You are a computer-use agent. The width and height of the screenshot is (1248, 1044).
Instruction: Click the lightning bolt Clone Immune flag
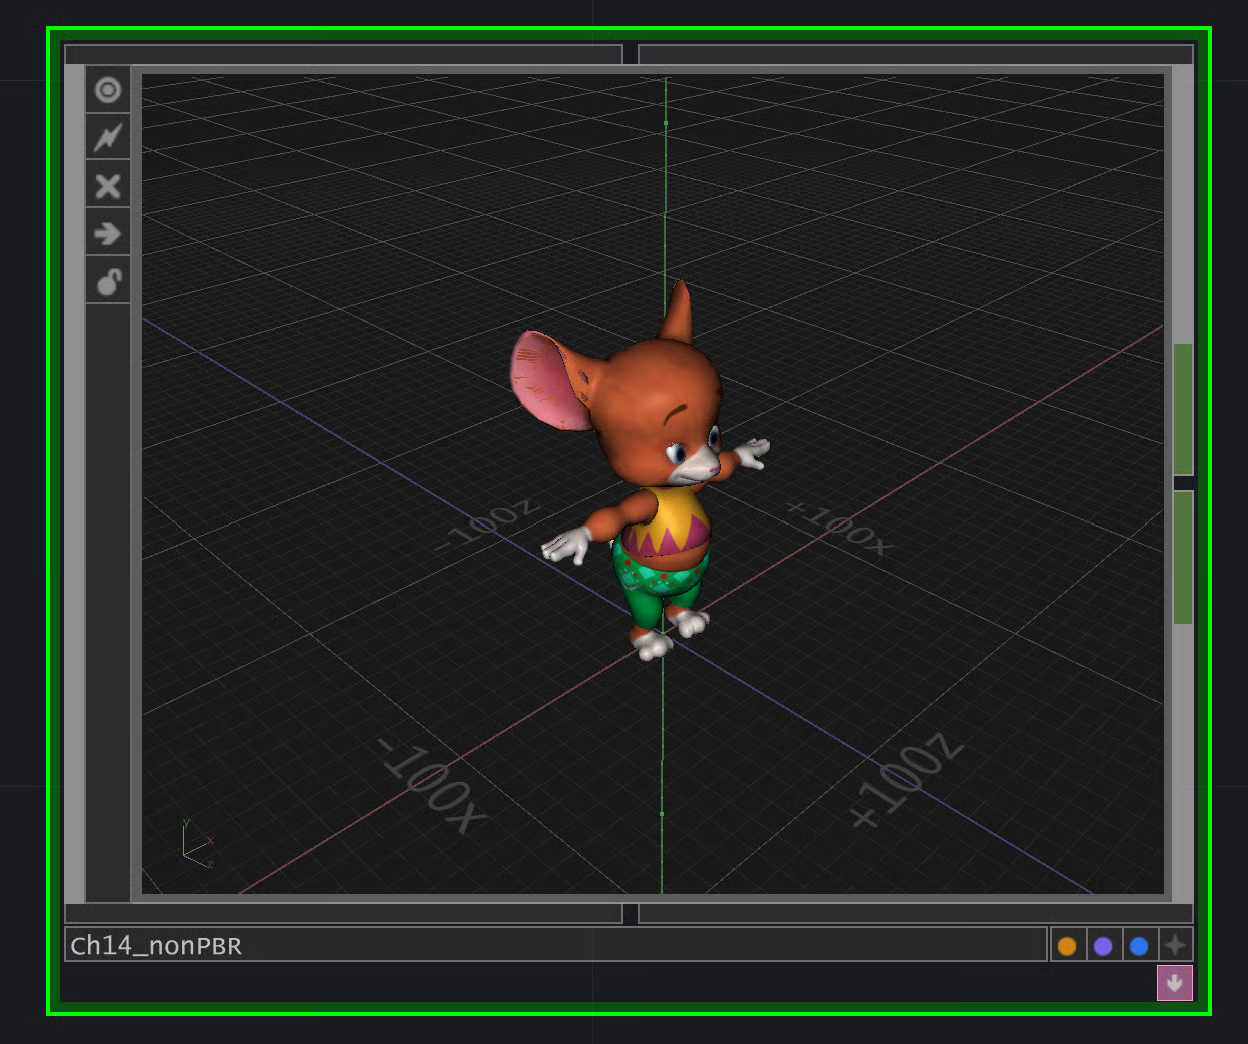pyautogui.click(x=108, y=138)
